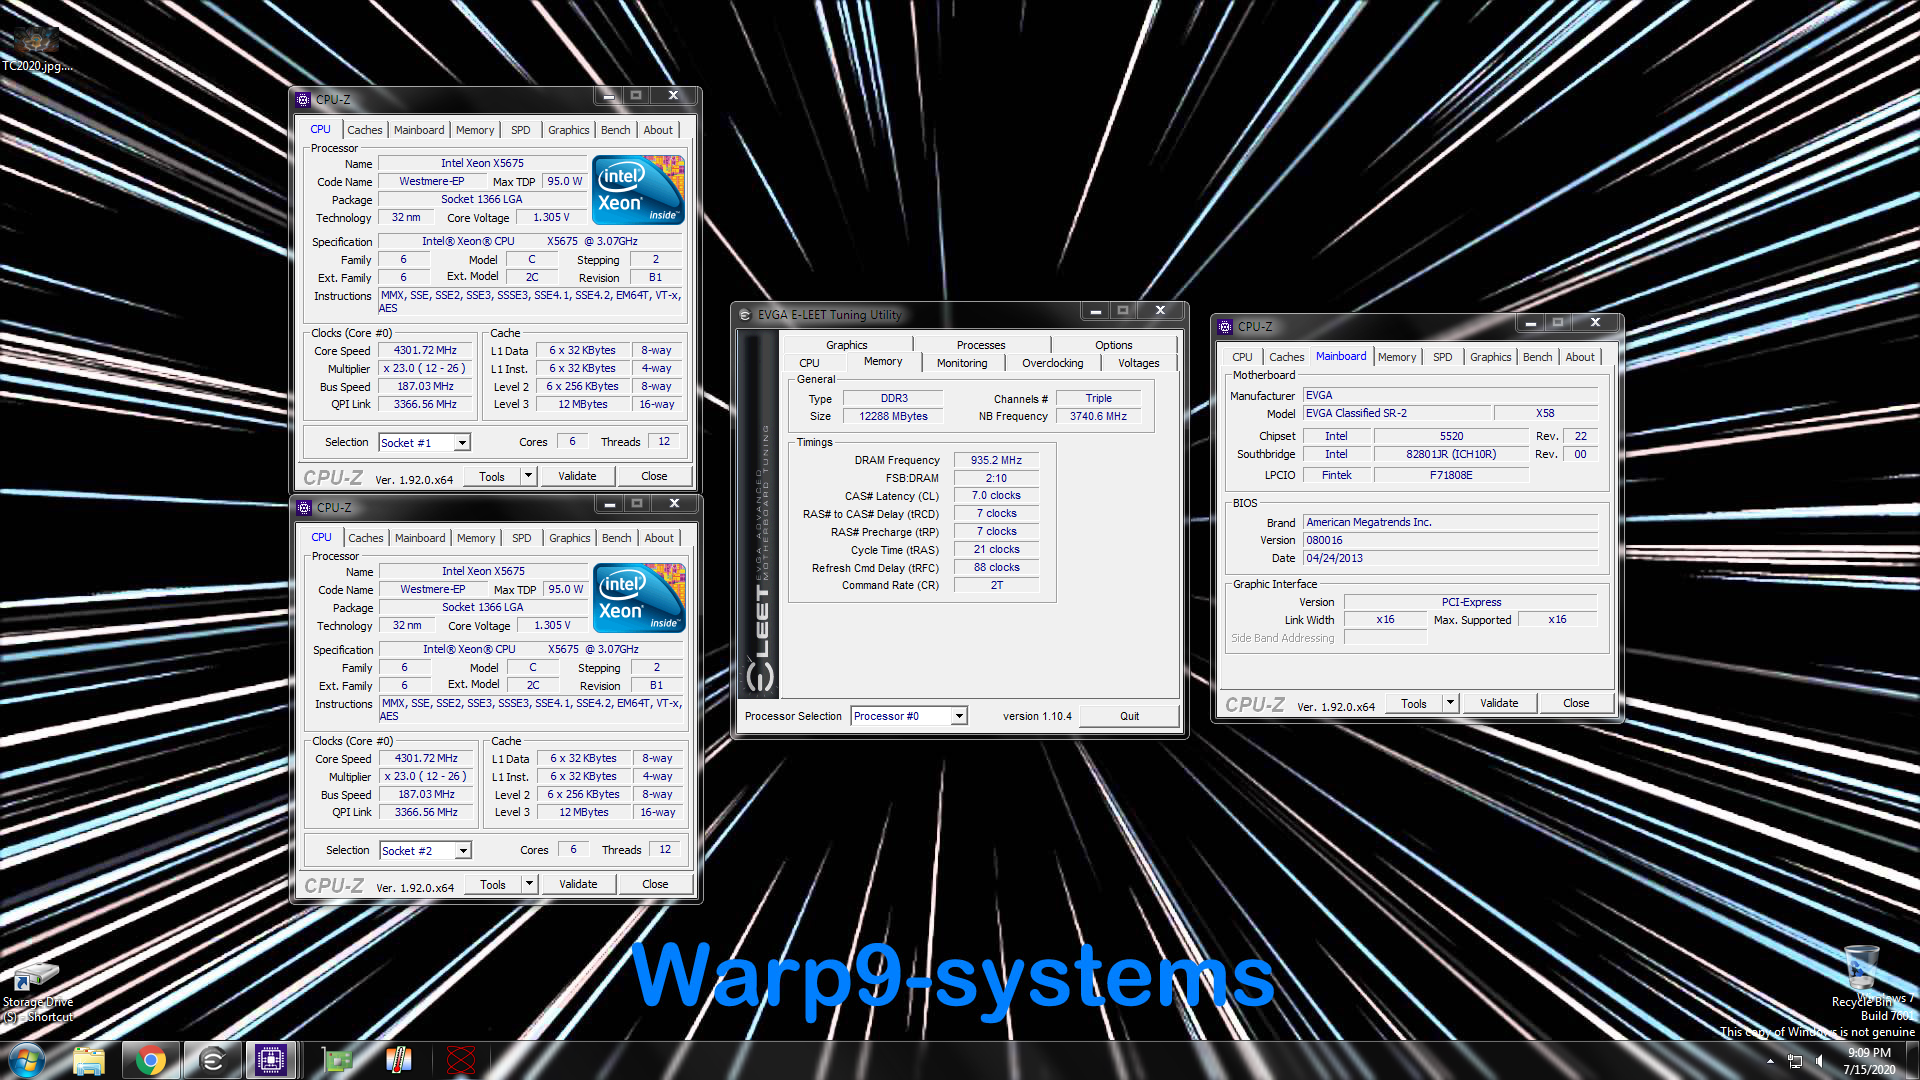
Task: Open Processes tab in E-LEET
Action: pos(981,345)
